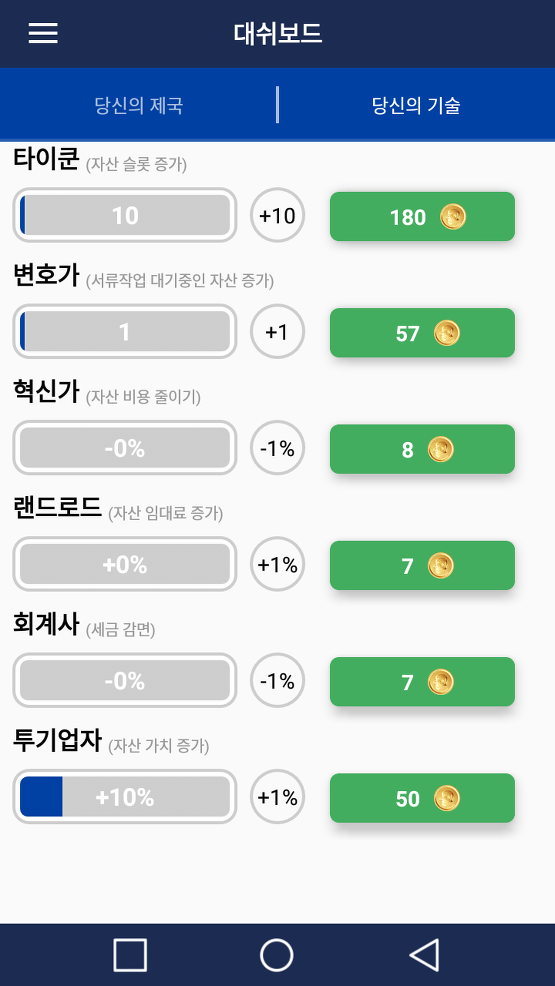
Task: Tap the Android recent apps square icon
Action: click(x=130, y=955)
